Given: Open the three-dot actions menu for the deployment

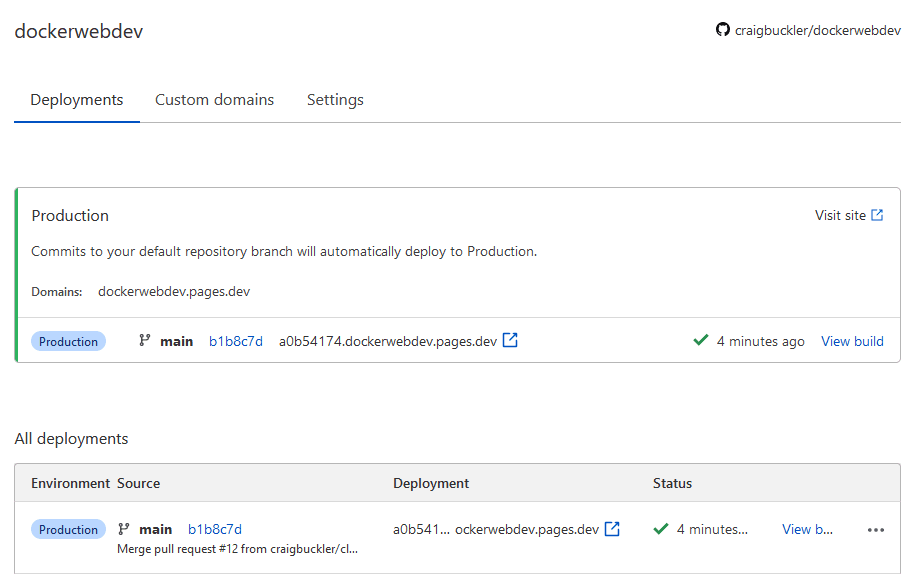Looking at the screenshot, I should click(x=876, y=530).
